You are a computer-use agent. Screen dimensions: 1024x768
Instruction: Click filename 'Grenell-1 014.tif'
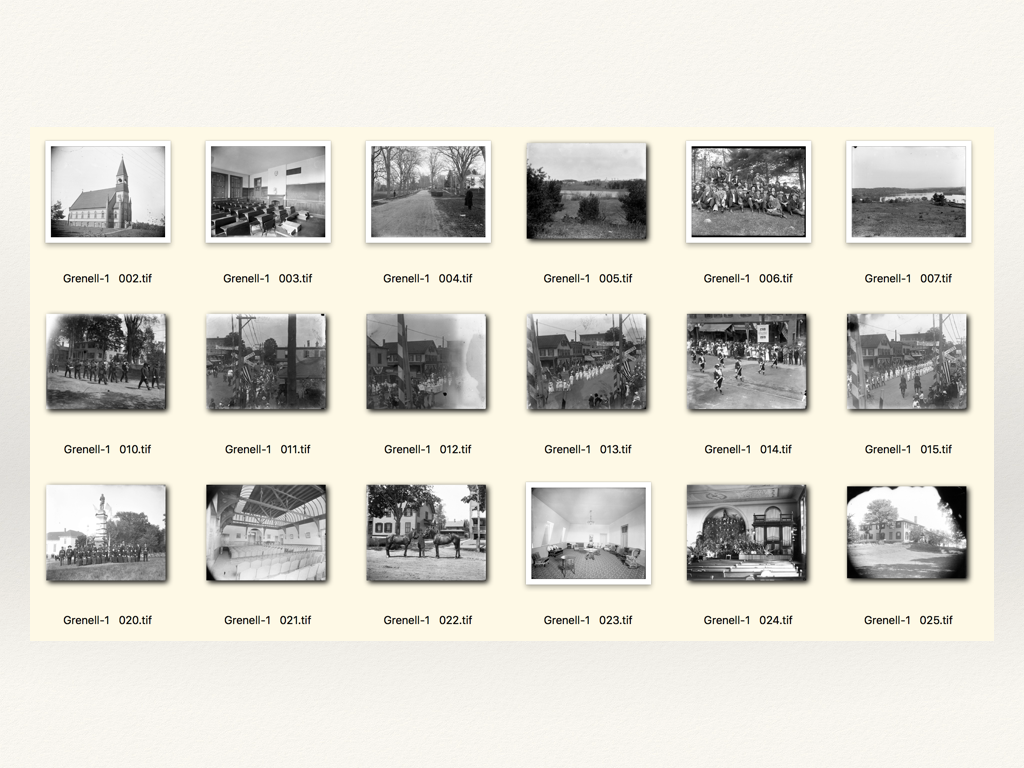[x=748, y=449]
